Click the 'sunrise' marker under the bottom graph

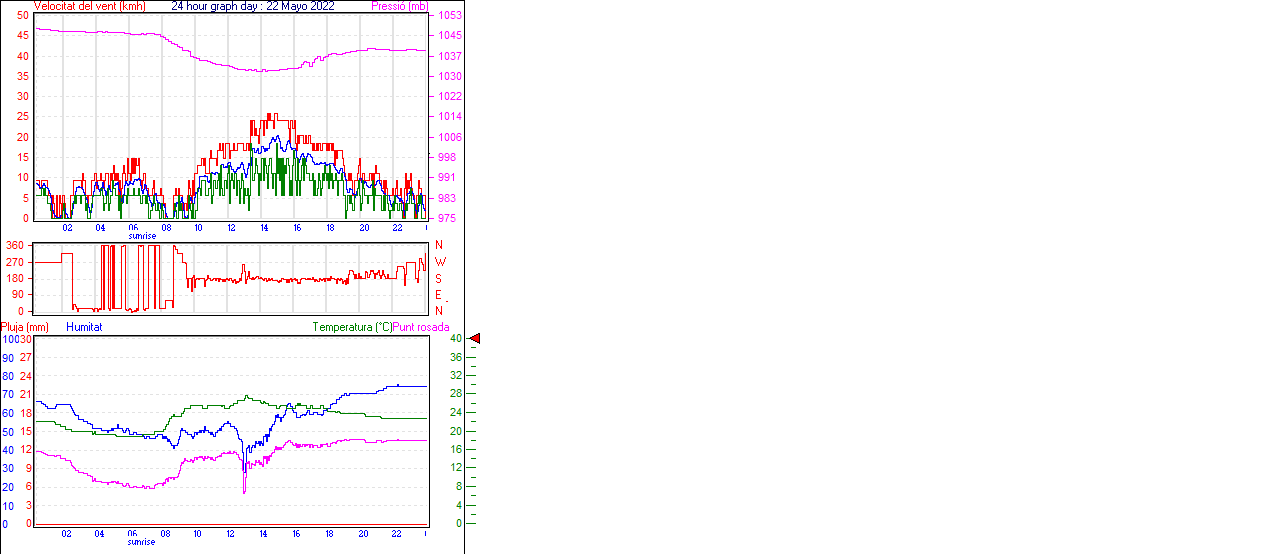(x=141, y=542)
